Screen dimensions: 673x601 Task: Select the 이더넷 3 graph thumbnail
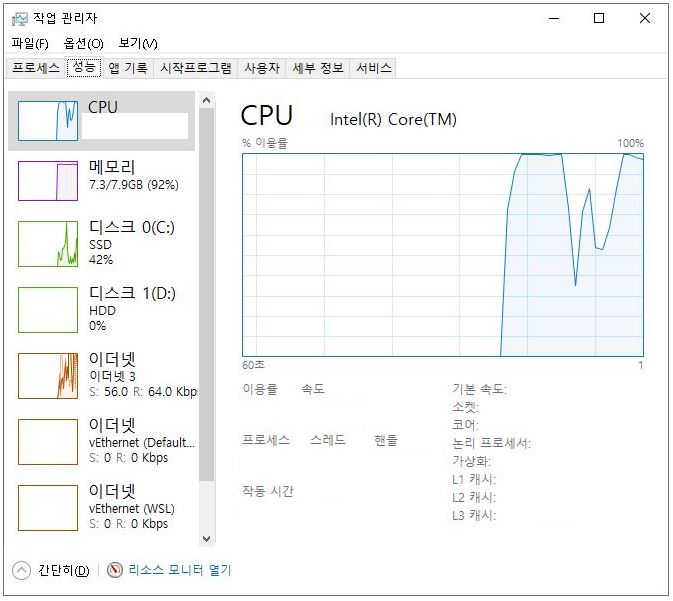coord(48,376)
